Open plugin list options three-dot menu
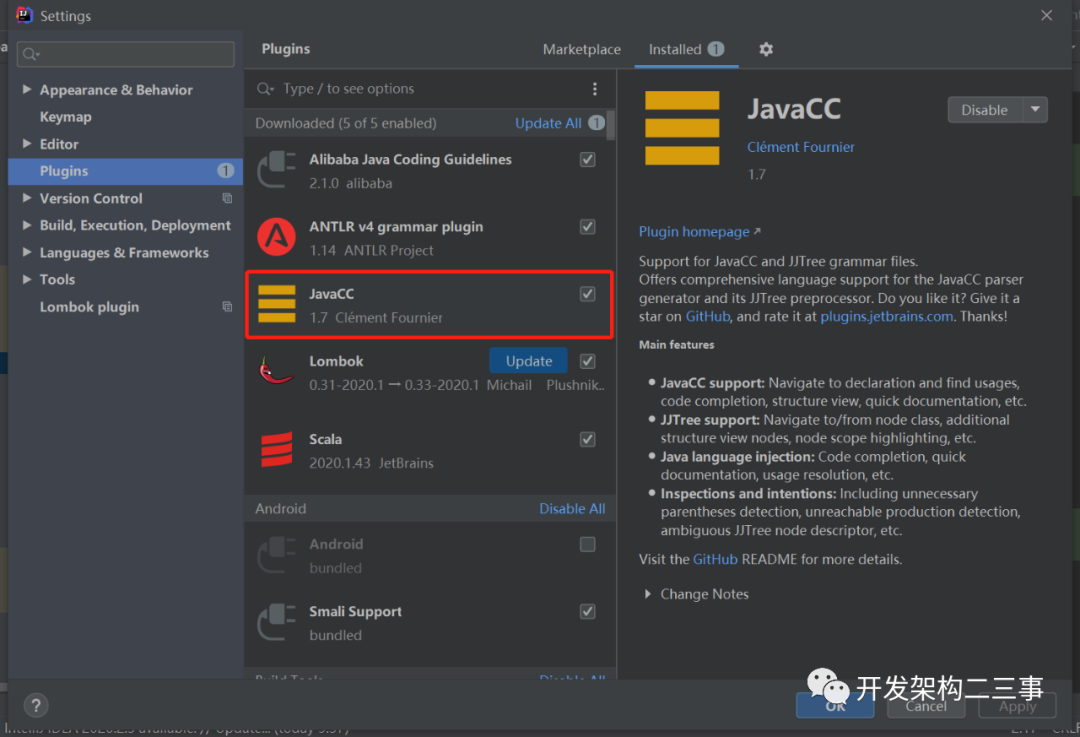Viewport: 1080px width, 737px height. pos(594,89)
